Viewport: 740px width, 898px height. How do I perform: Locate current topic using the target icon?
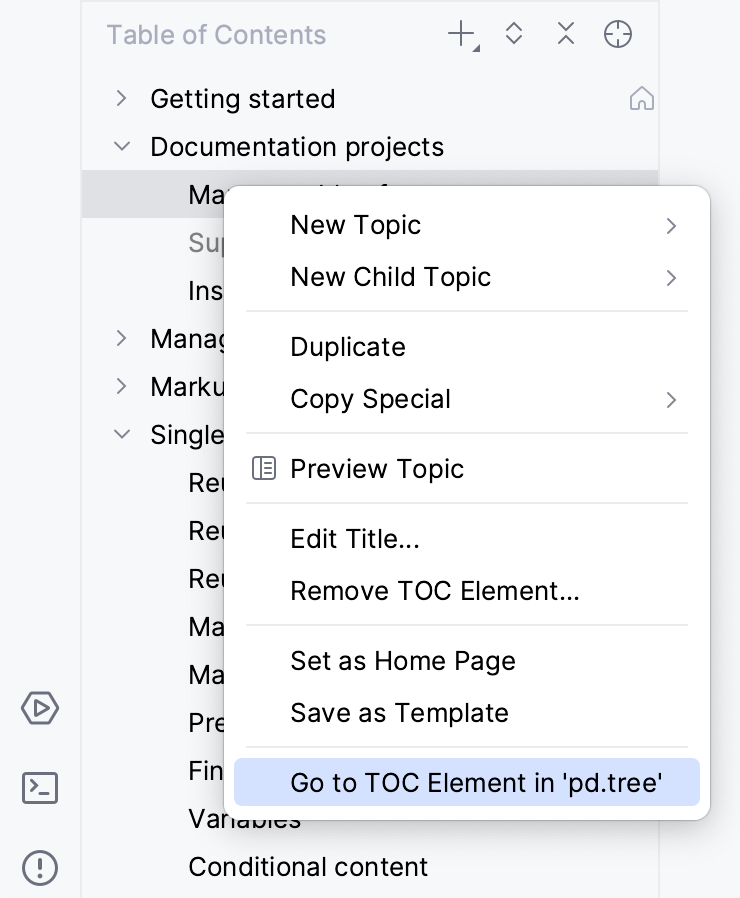coord(618,33)
